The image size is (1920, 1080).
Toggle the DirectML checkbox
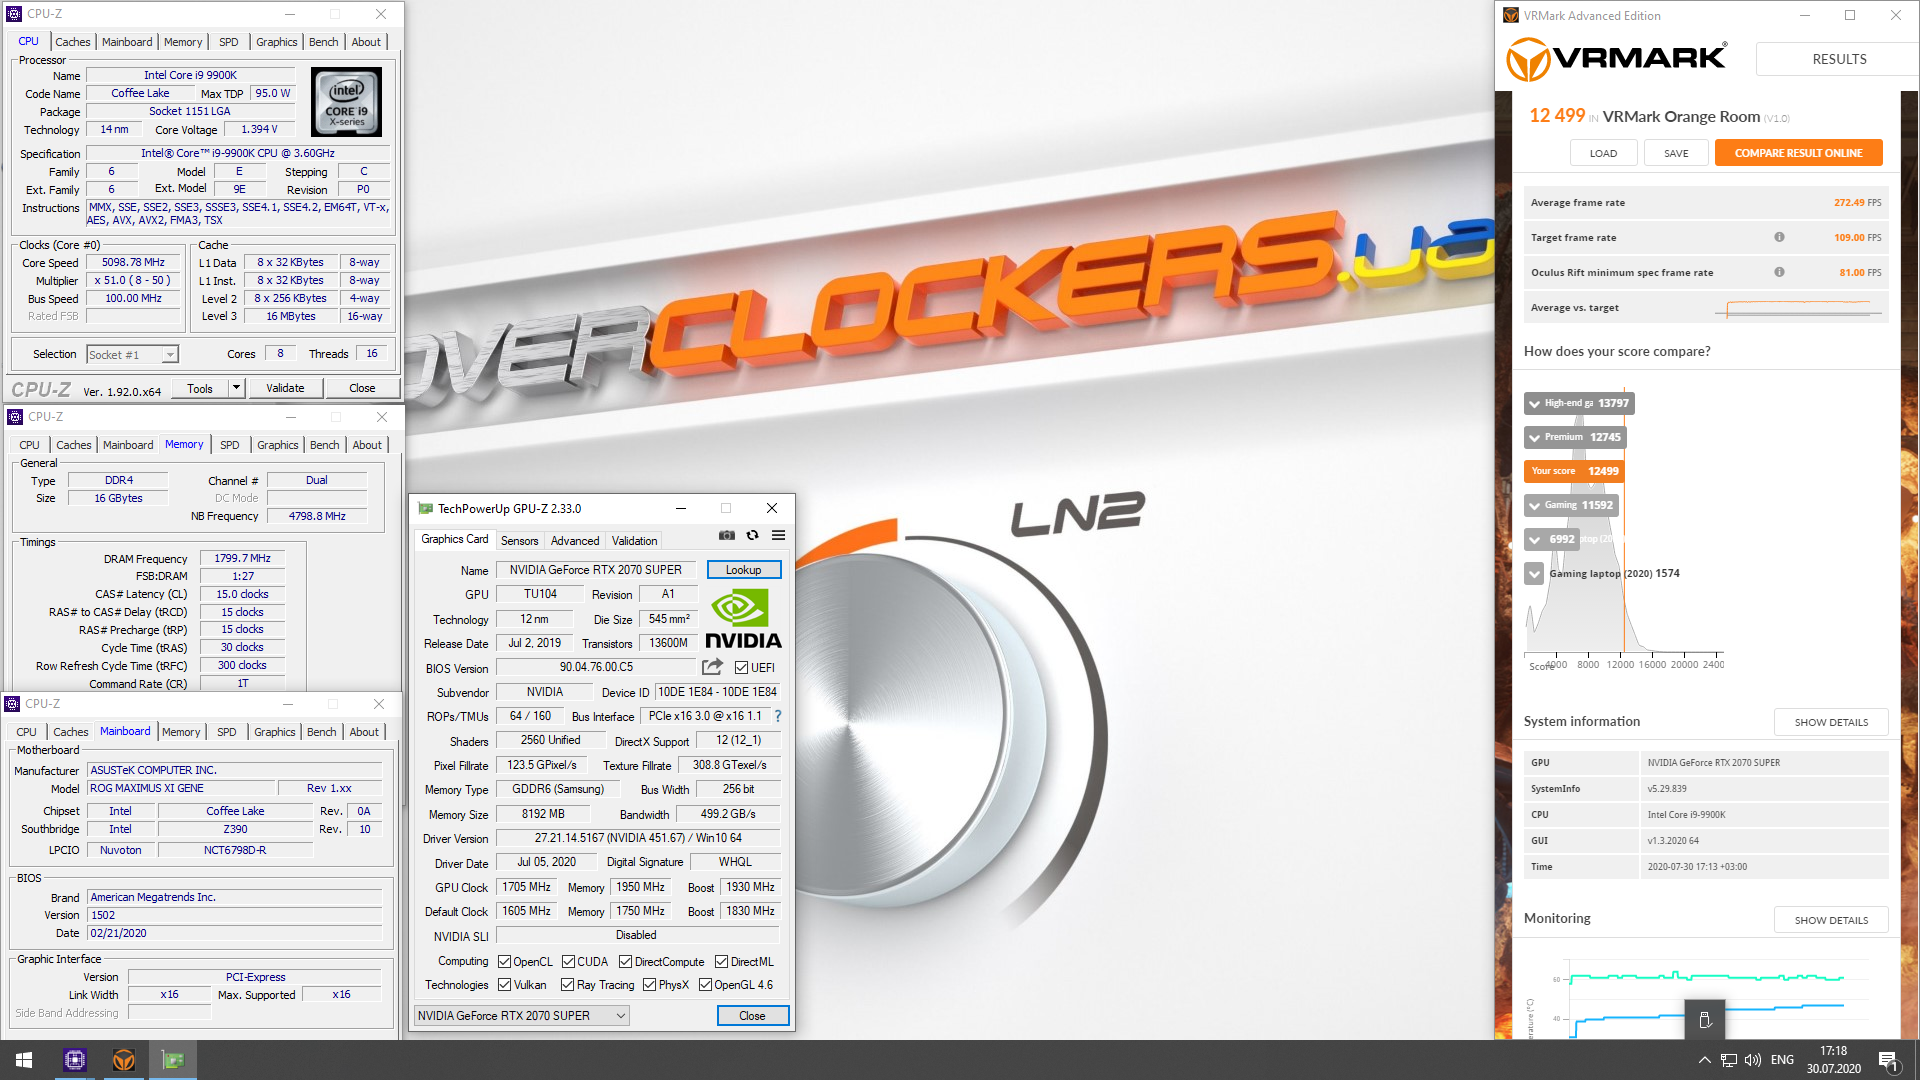[721, 962]
